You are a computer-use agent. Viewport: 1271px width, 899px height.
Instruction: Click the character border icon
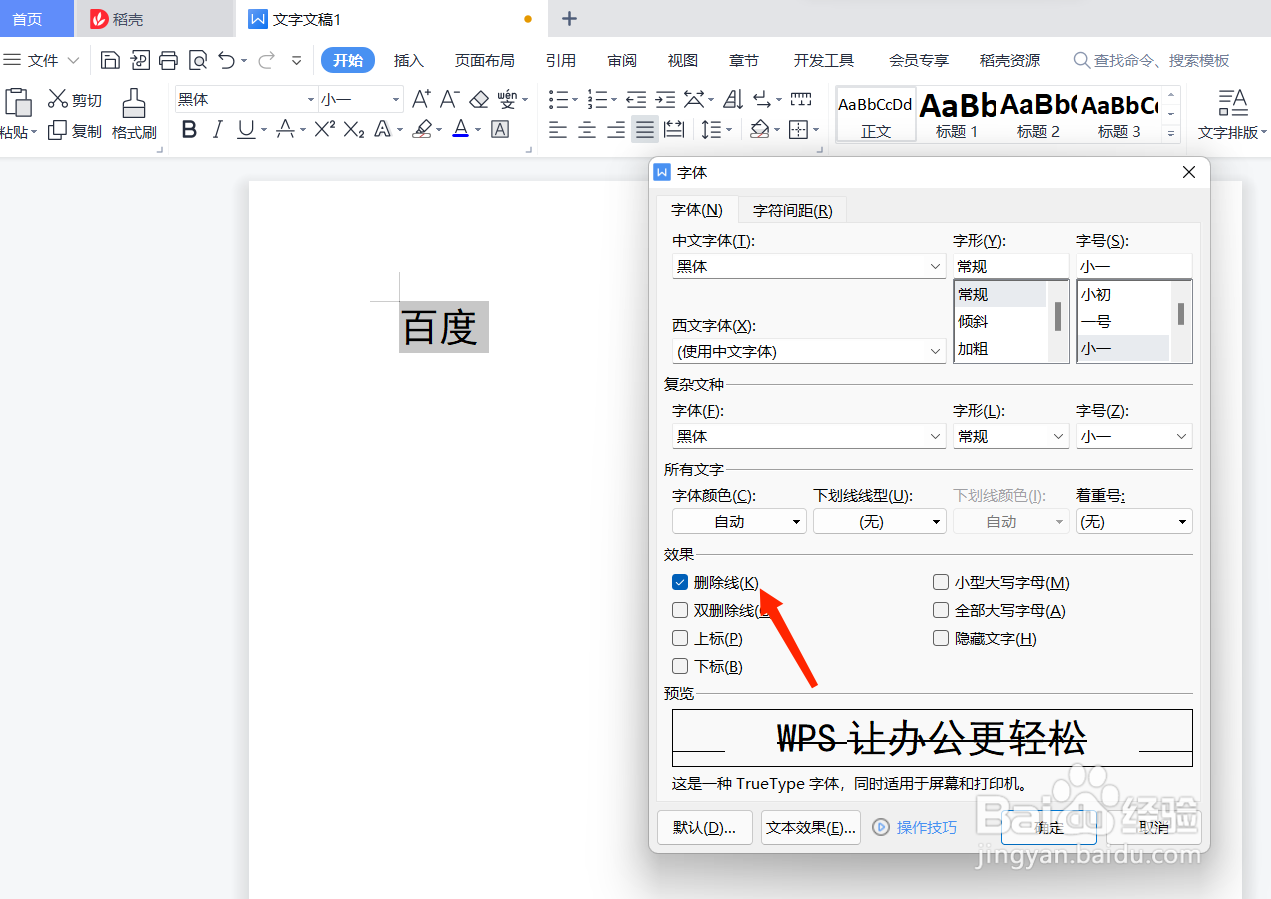500,129
